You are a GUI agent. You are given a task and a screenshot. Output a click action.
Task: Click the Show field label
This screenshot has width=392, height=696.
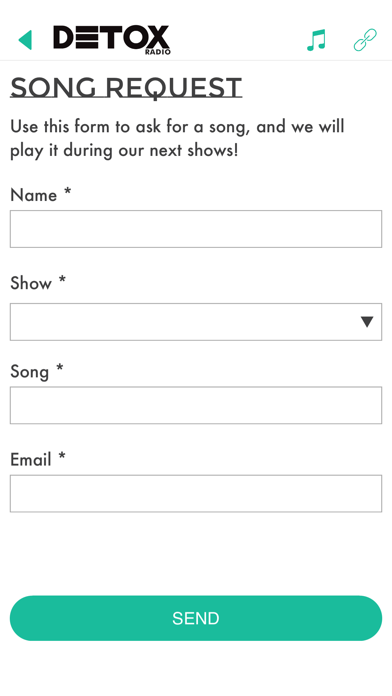pyautogui.click(x=31, y=283)
